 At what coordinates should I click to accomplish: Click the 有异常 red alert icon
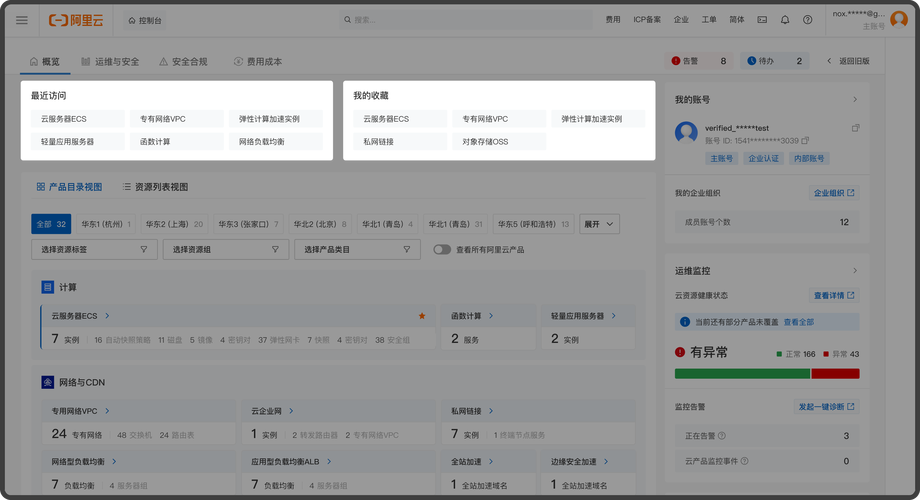pos(680,352)
